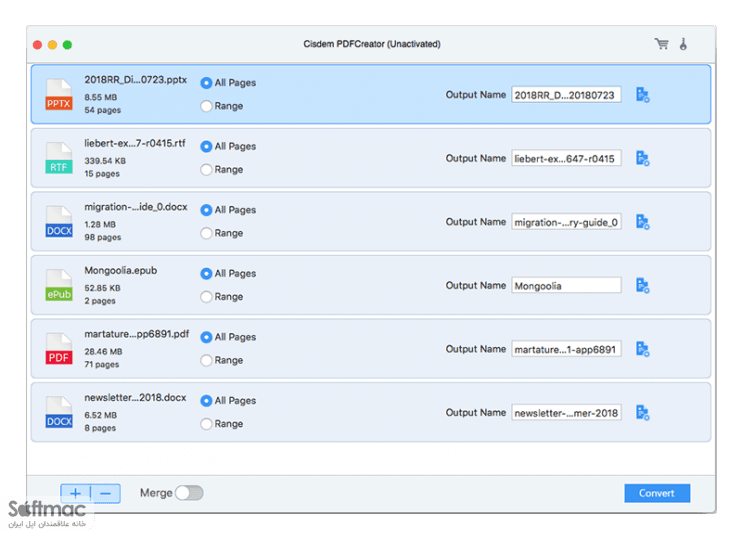
Task: Choose Range for Mongoolia.epub
Action: click(x=206, y=297)
